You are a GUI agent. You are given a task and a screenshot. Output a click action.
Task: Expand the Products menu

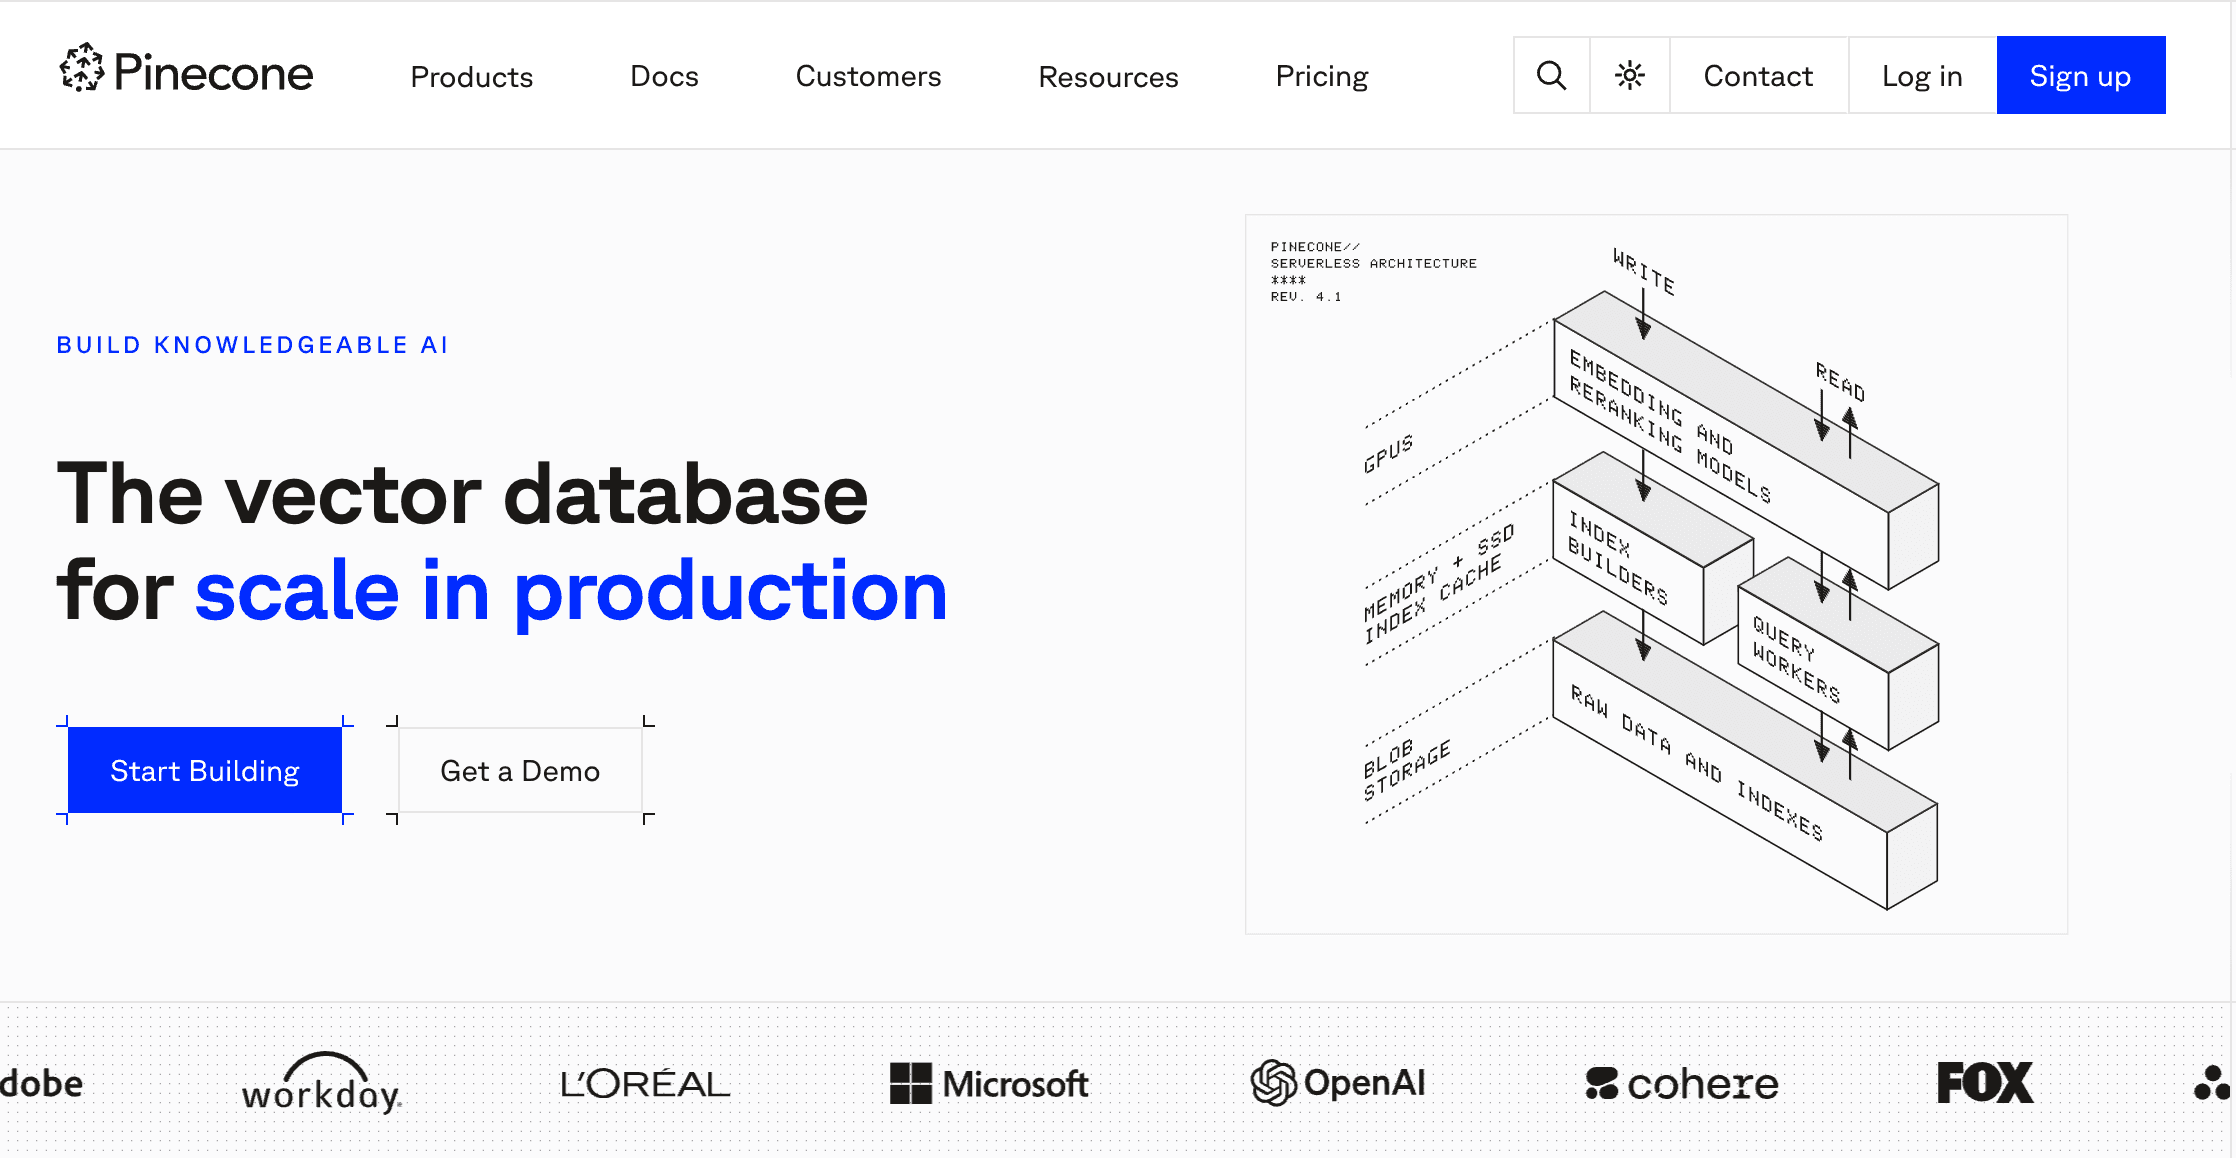click(x=471, y=77)
